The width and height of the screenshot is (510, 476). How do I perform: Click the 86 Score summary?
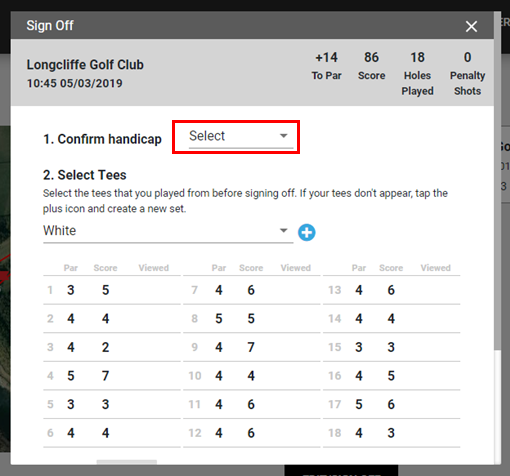(371, 66)
